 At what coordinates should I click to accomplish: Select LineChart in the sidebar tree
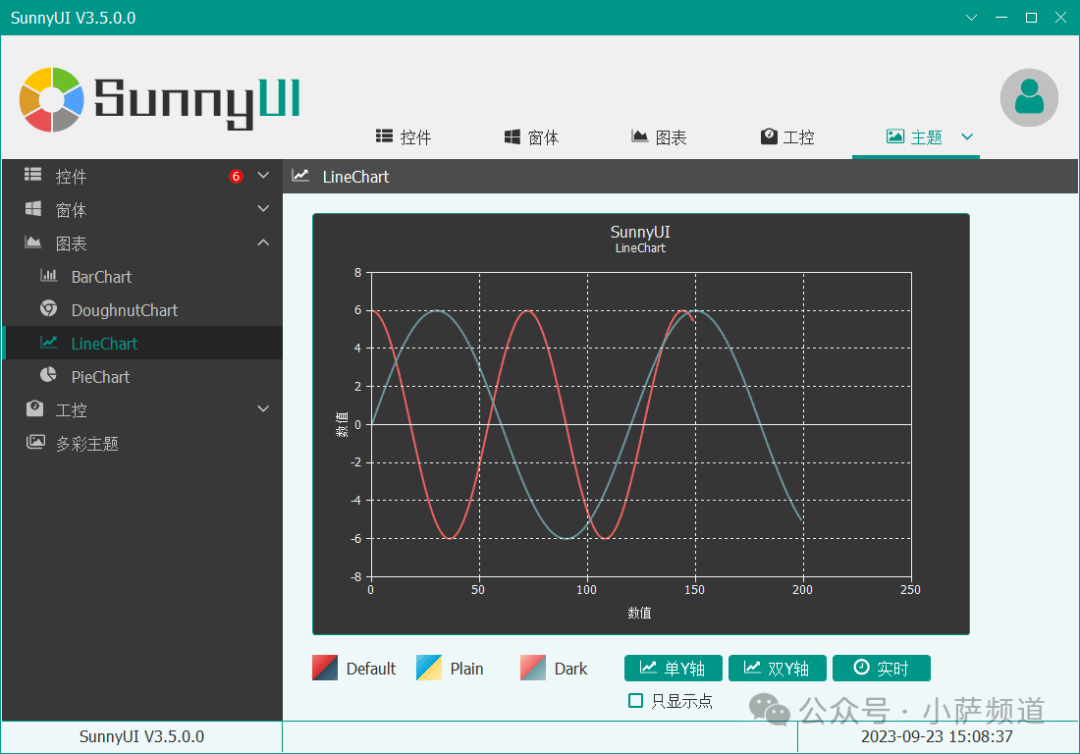tap(104, 343)
